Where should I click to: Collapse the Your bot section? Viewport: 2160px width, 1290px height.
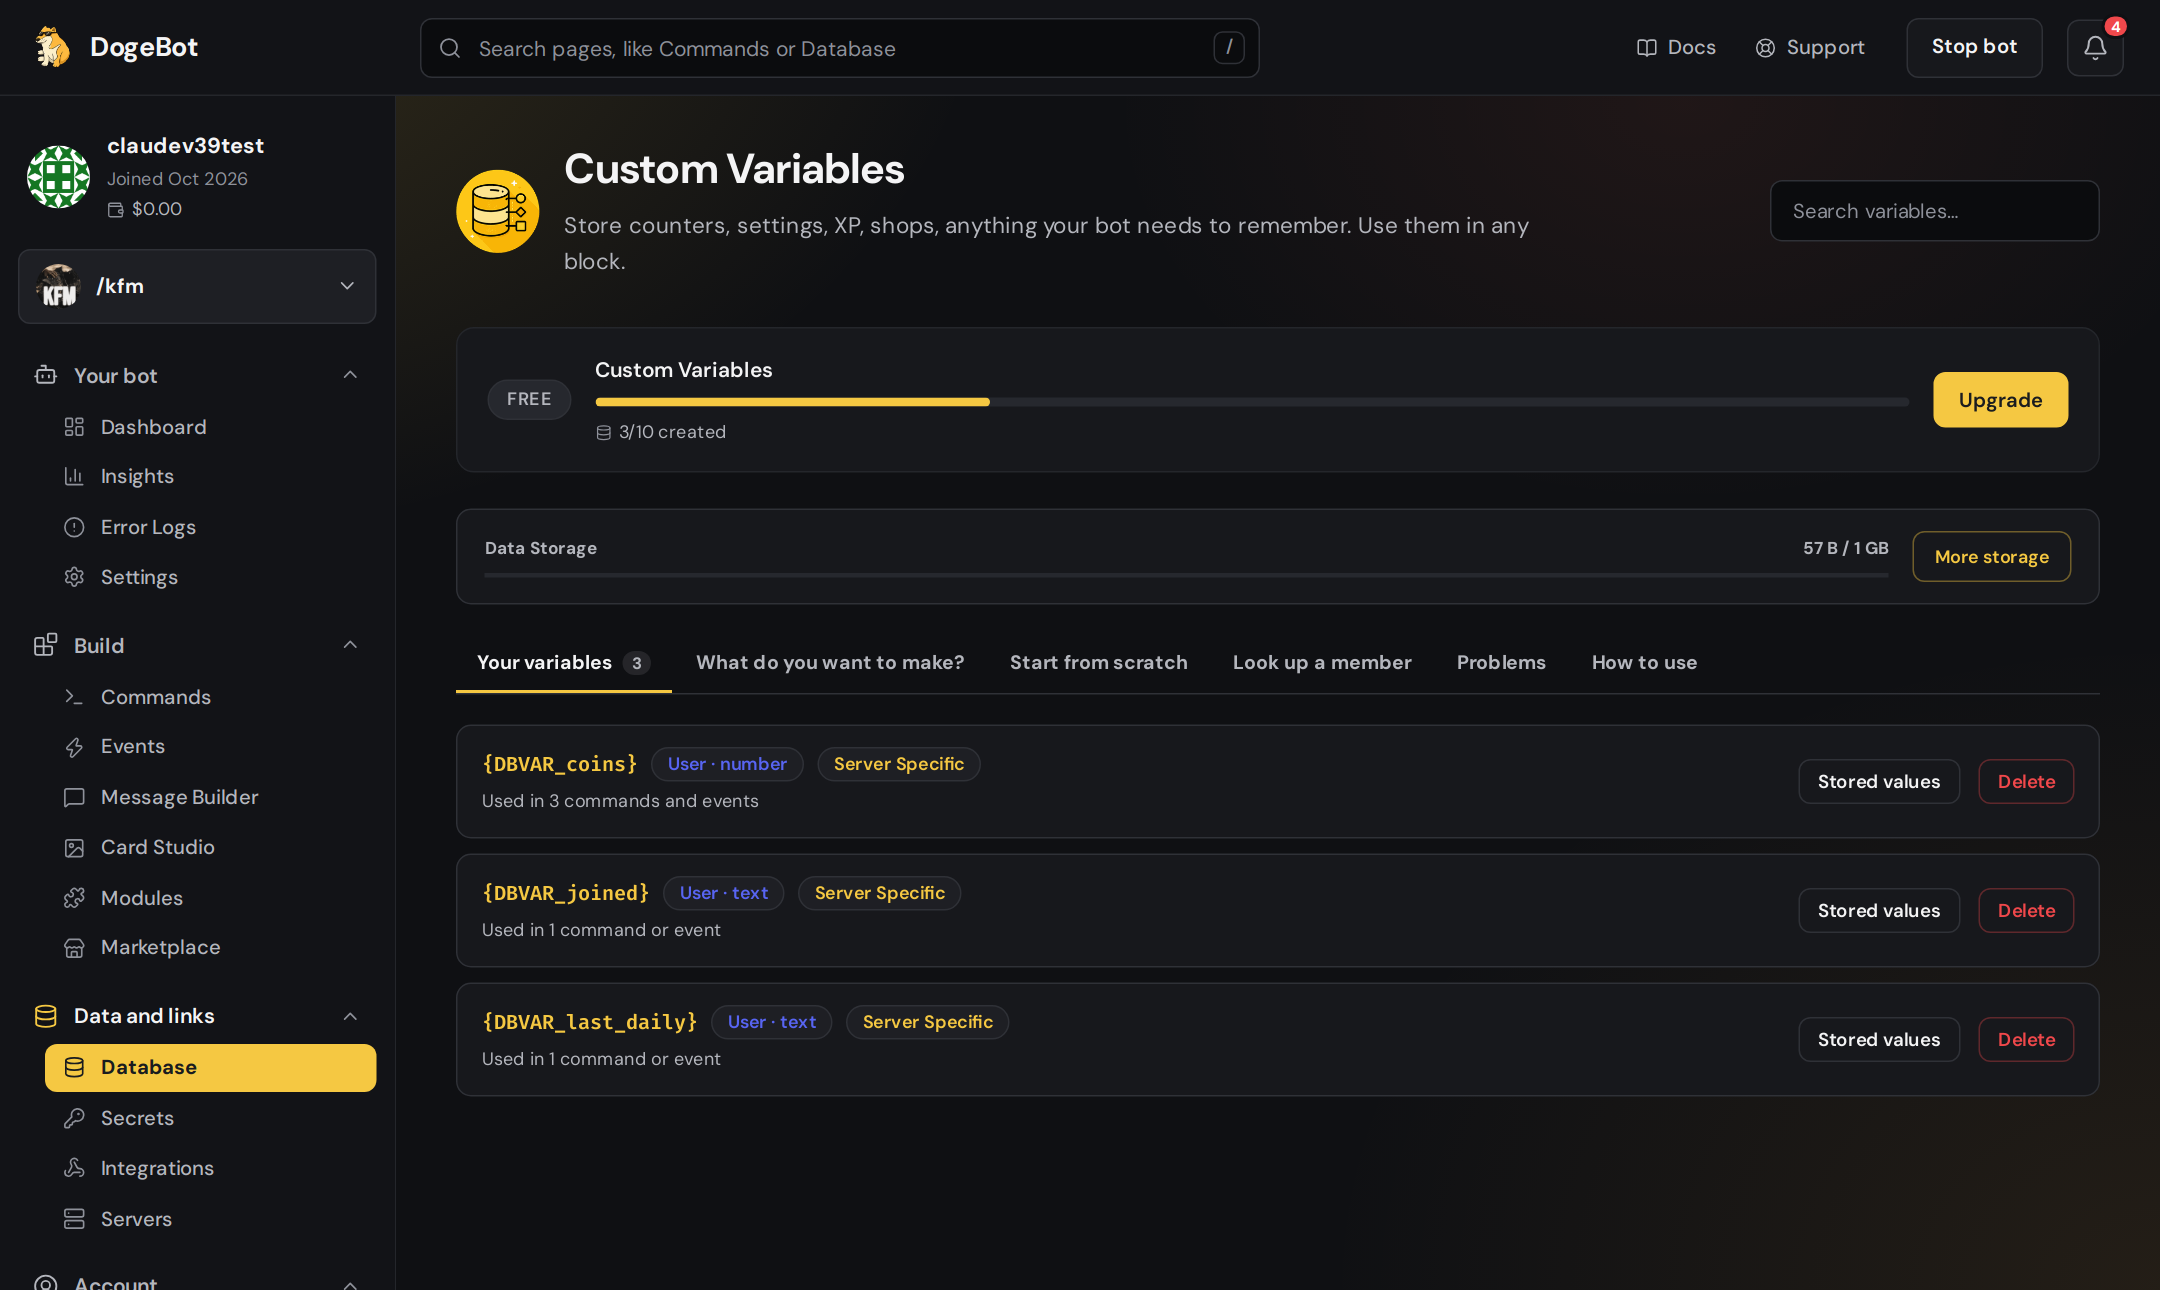coord(350,375)
